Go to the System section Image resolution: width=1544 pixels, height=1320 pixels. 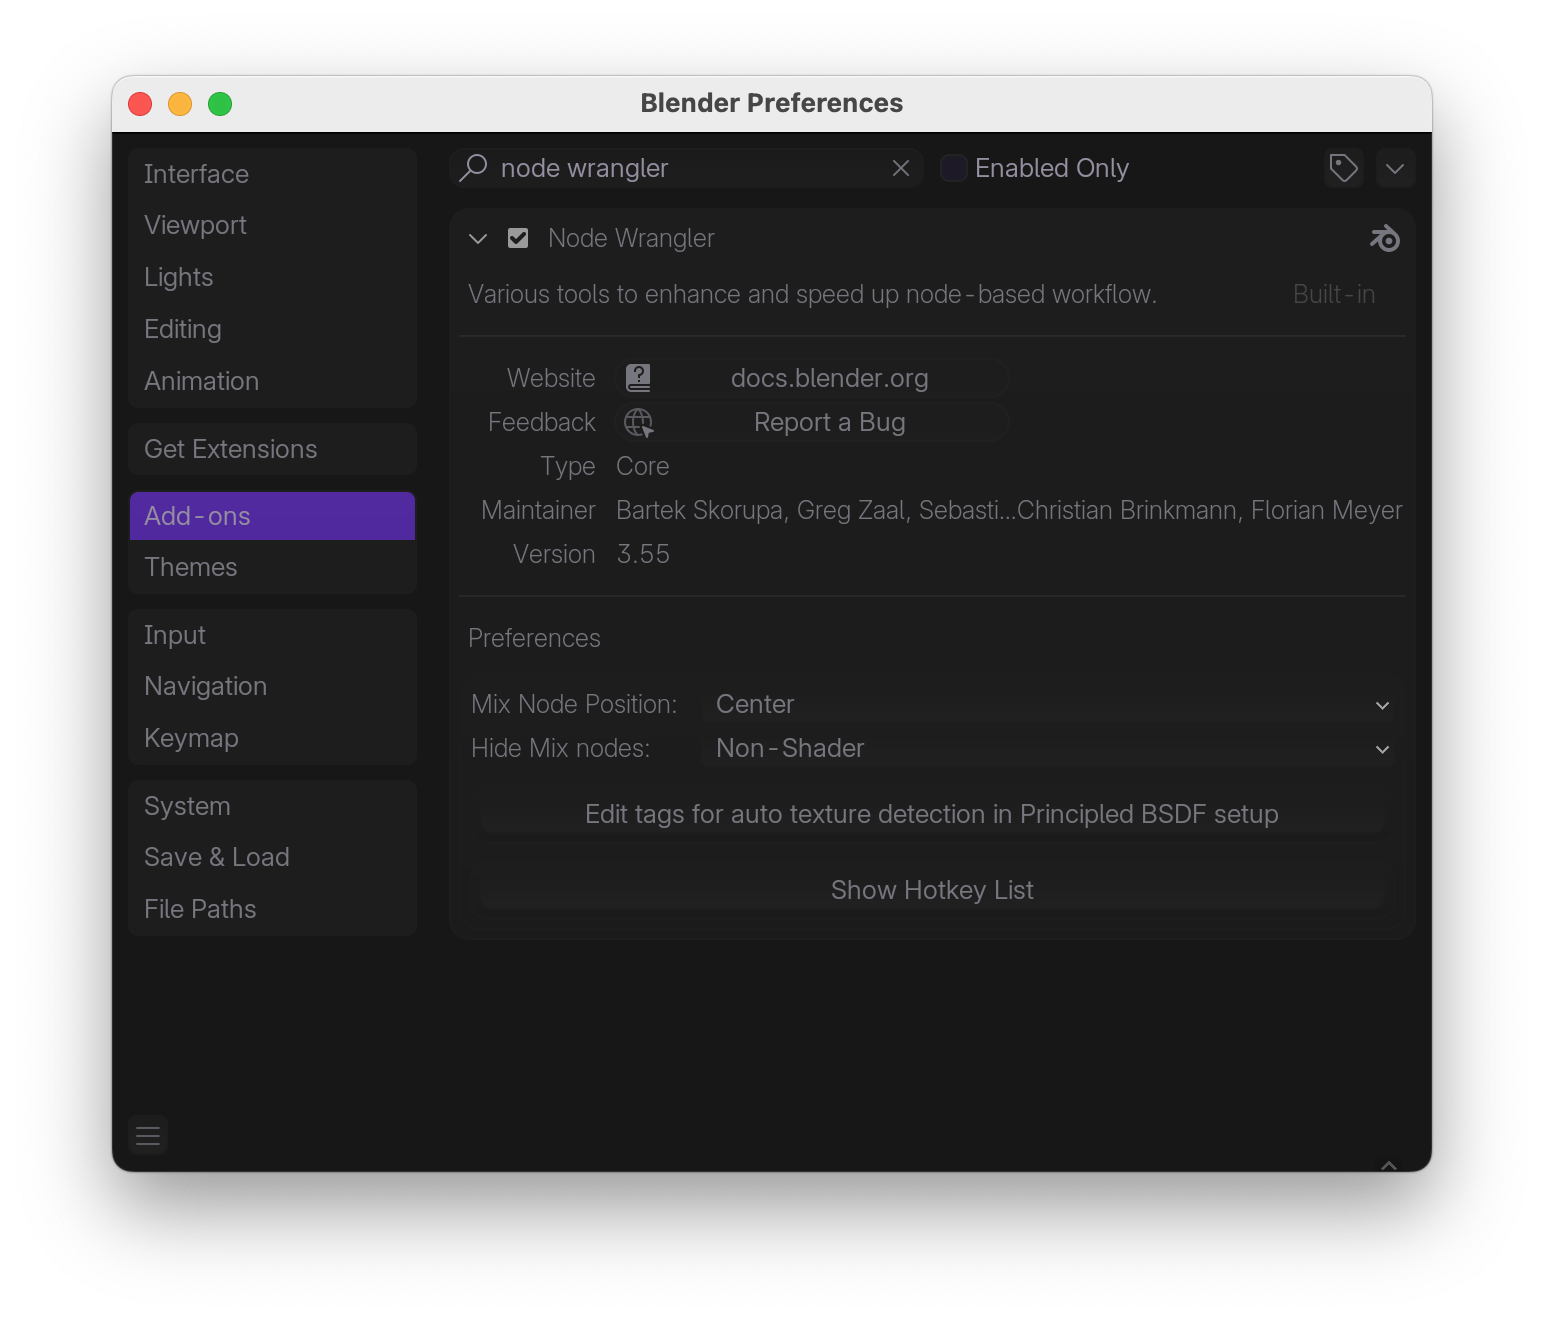273,806
